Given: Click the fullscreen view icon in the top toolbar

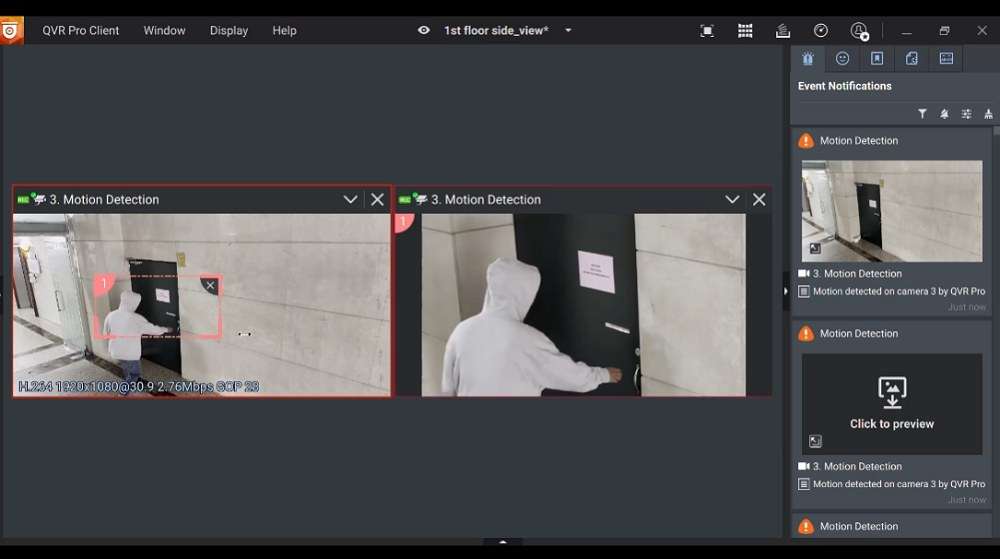Looking at the screenshot, I should (707, 31).
